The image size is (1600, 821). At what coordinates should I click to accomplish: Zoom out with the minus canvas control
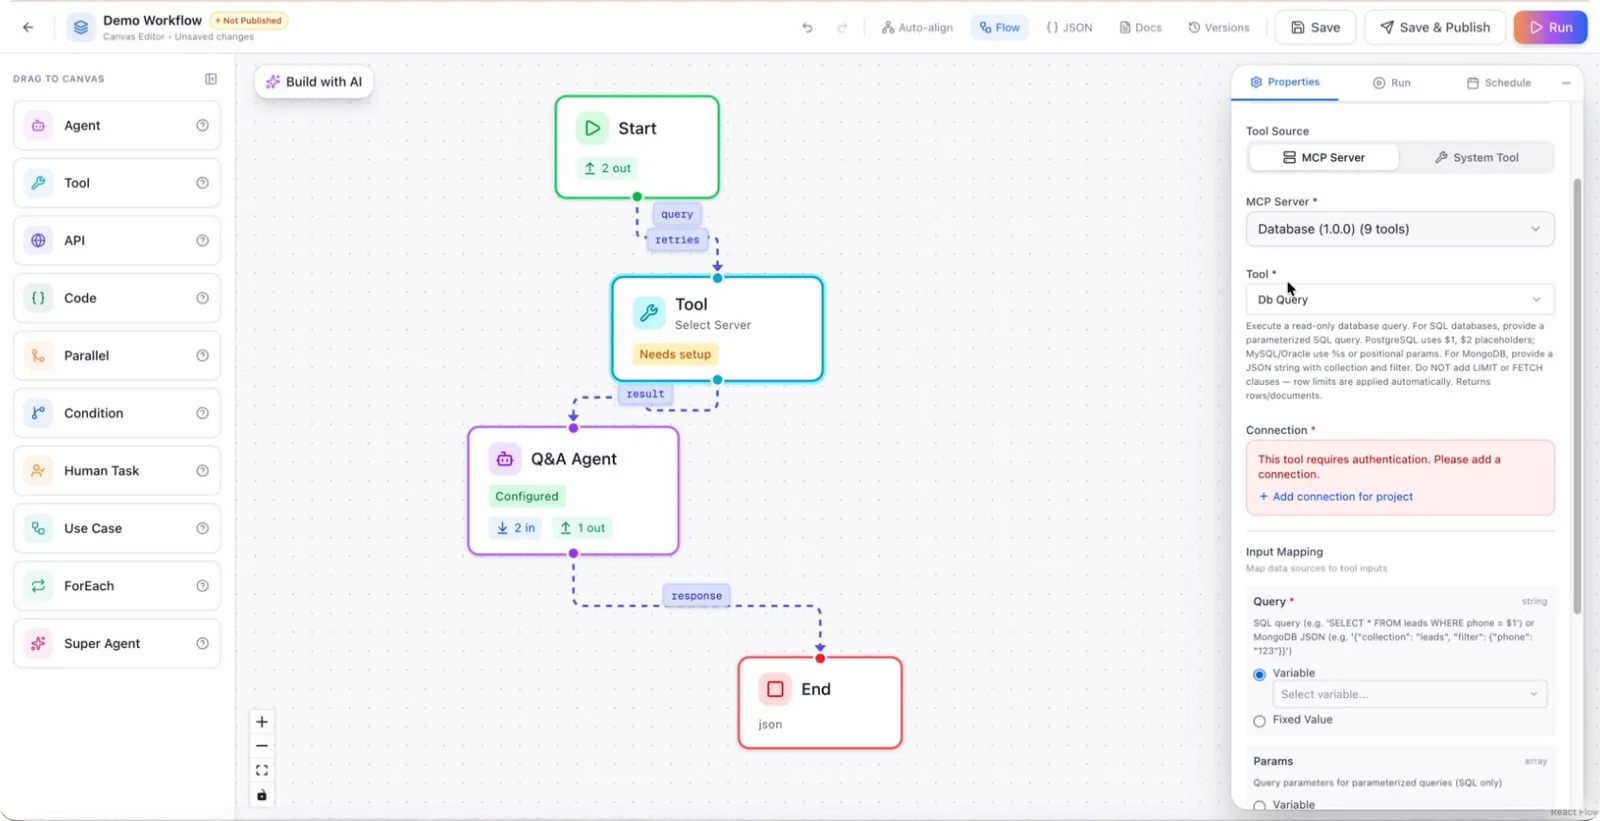click(262, 746)
